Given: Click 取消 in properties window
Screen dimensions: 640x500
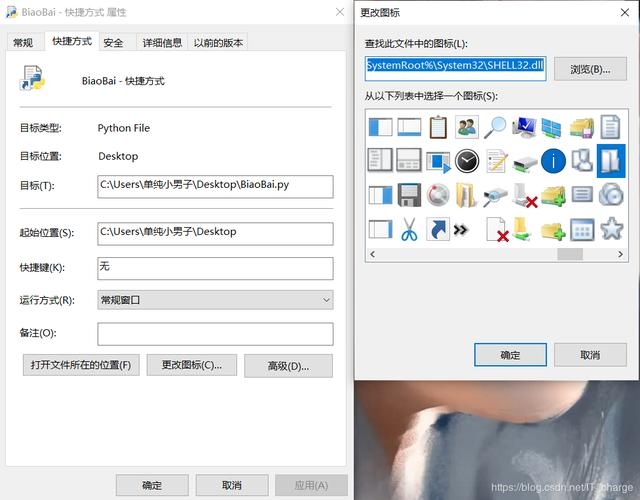Looking at the screenshot, I should click(x=232, y=485).
